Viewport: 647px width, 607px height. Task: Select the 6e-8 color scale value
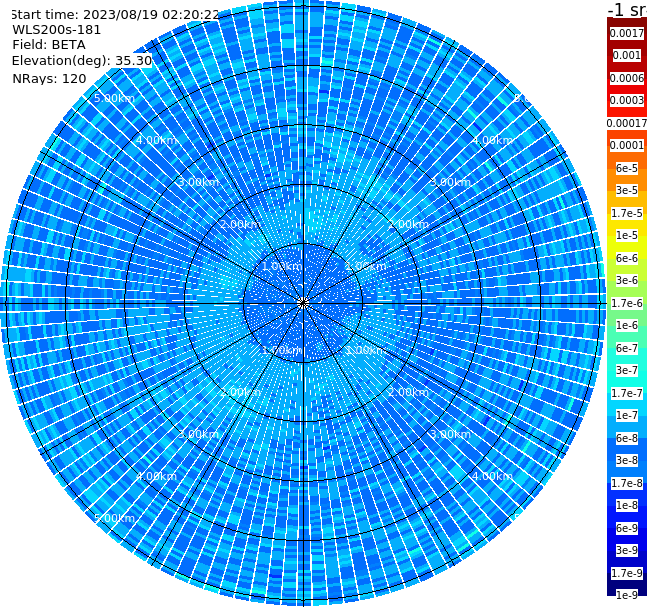click(627, 438)
